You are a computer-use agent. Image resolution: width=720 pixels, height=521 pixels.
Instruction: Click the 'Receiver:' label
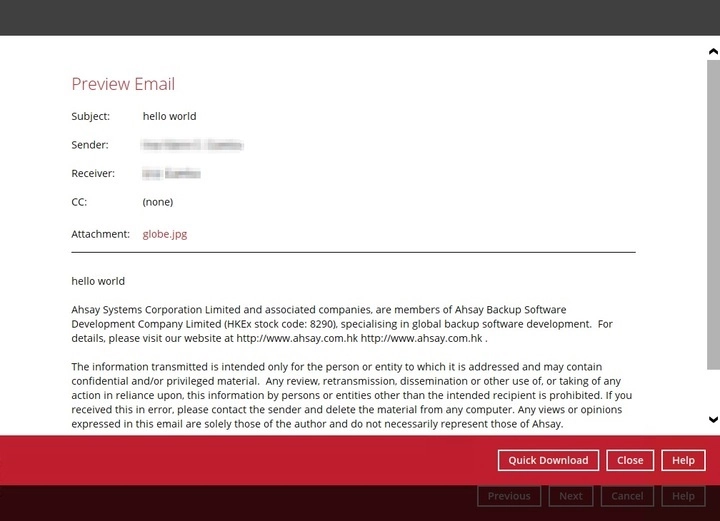click(93, 174)
